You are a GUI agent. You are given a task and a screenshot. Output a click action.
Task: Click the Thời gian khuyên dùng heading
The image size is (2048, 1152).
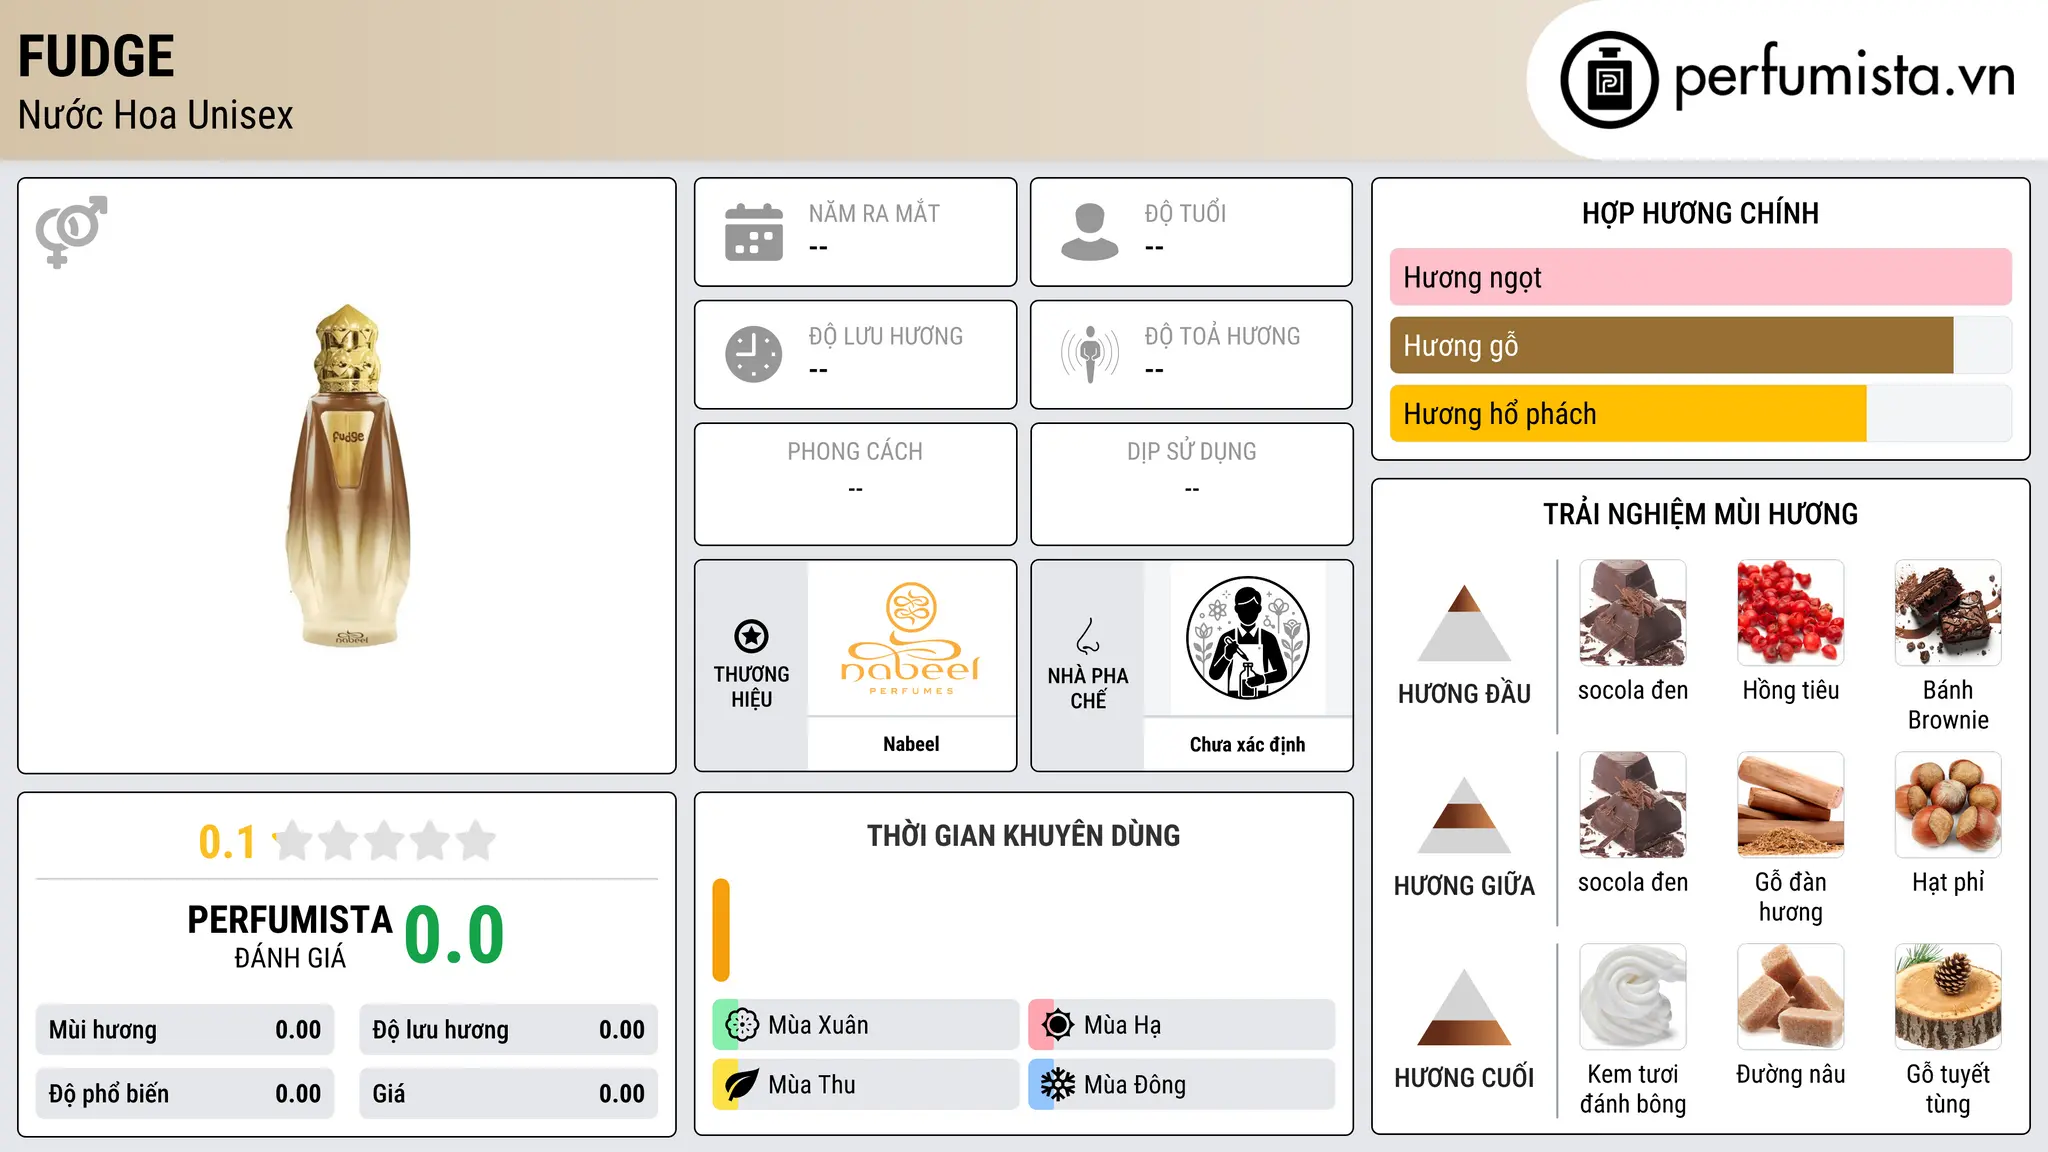(x=1023, y=836)
